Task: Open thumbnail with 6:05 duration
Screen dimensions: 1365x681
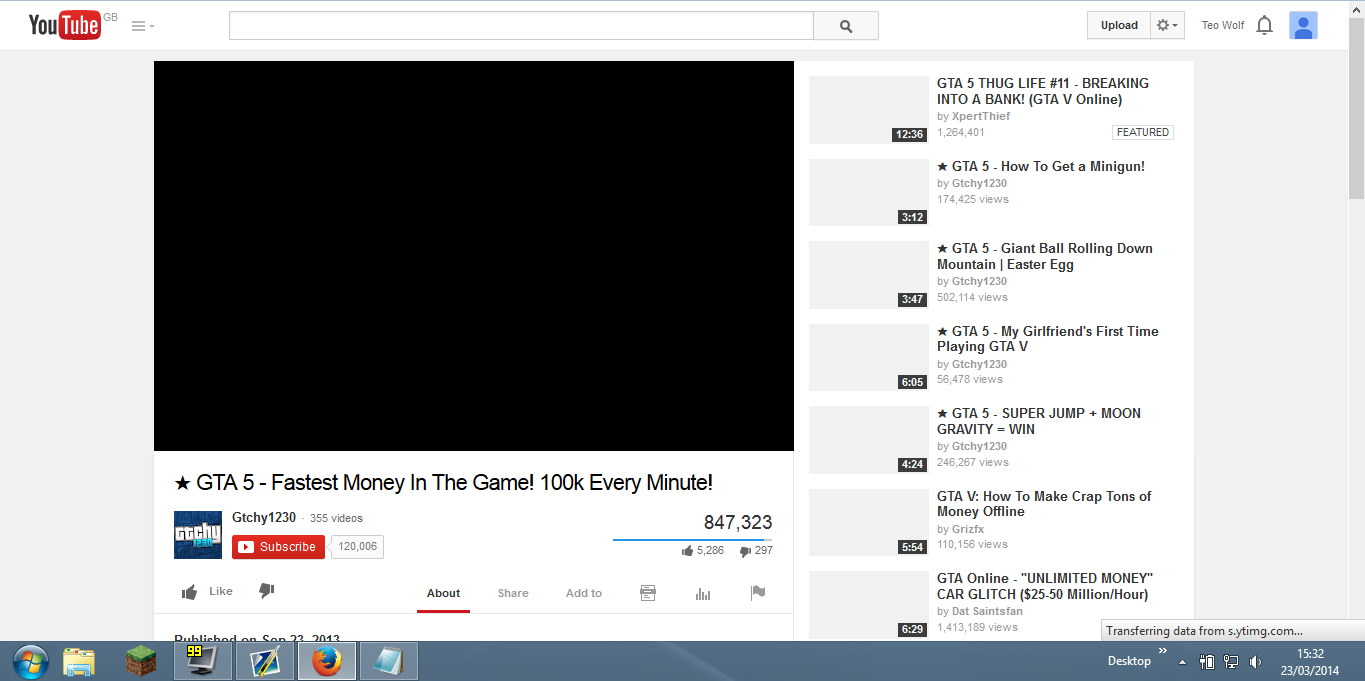Action: pyautogui.click(x=868, y=357)
